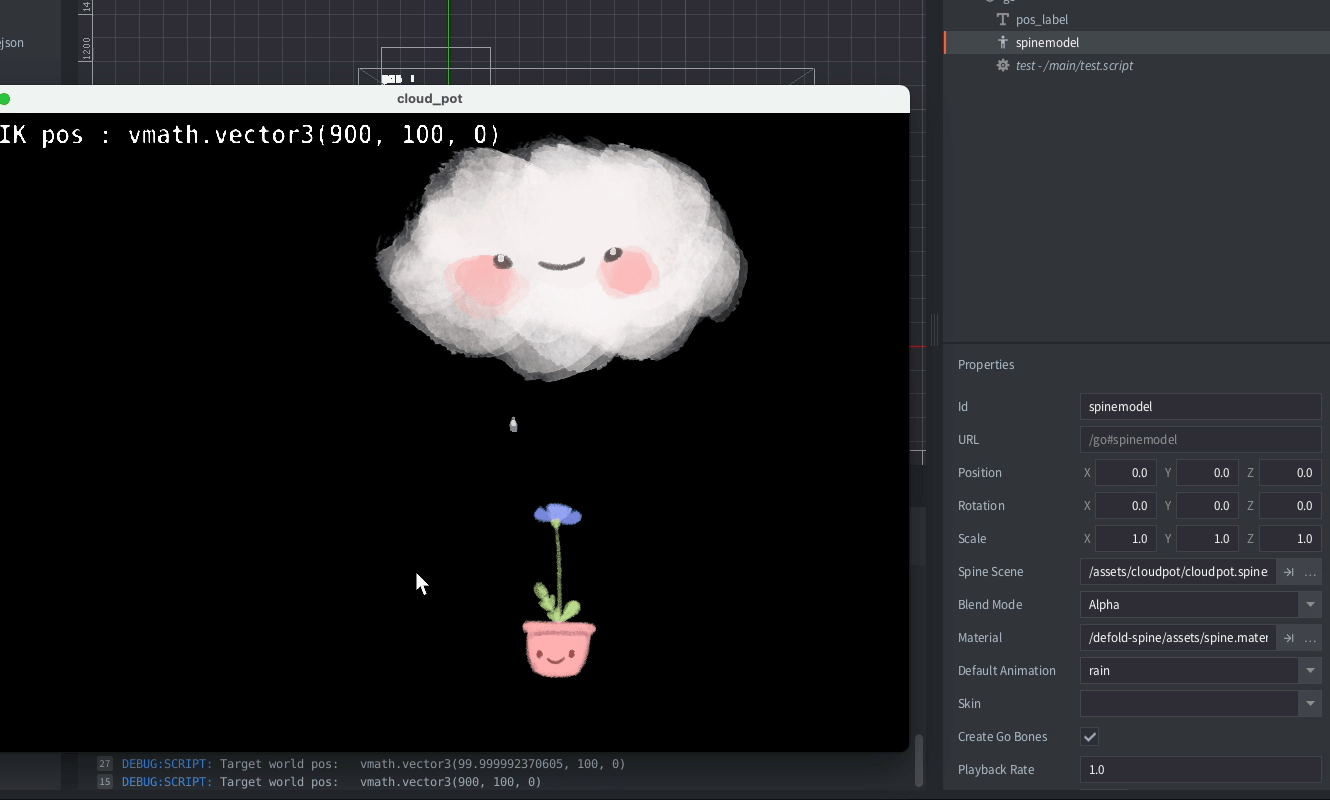Click the spinemodel figure icon in outline
This screenshot has width=1330, height=800.
[1003, 43]
